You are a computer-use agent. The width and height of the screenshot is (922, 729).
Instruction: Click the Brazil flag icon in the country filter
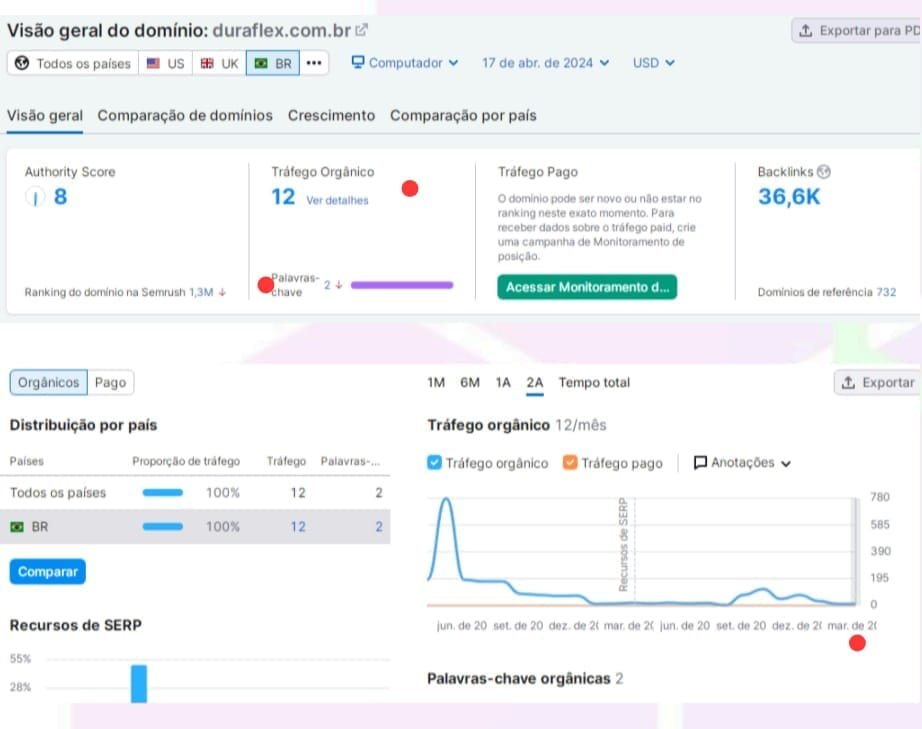[x=261, y=63]
